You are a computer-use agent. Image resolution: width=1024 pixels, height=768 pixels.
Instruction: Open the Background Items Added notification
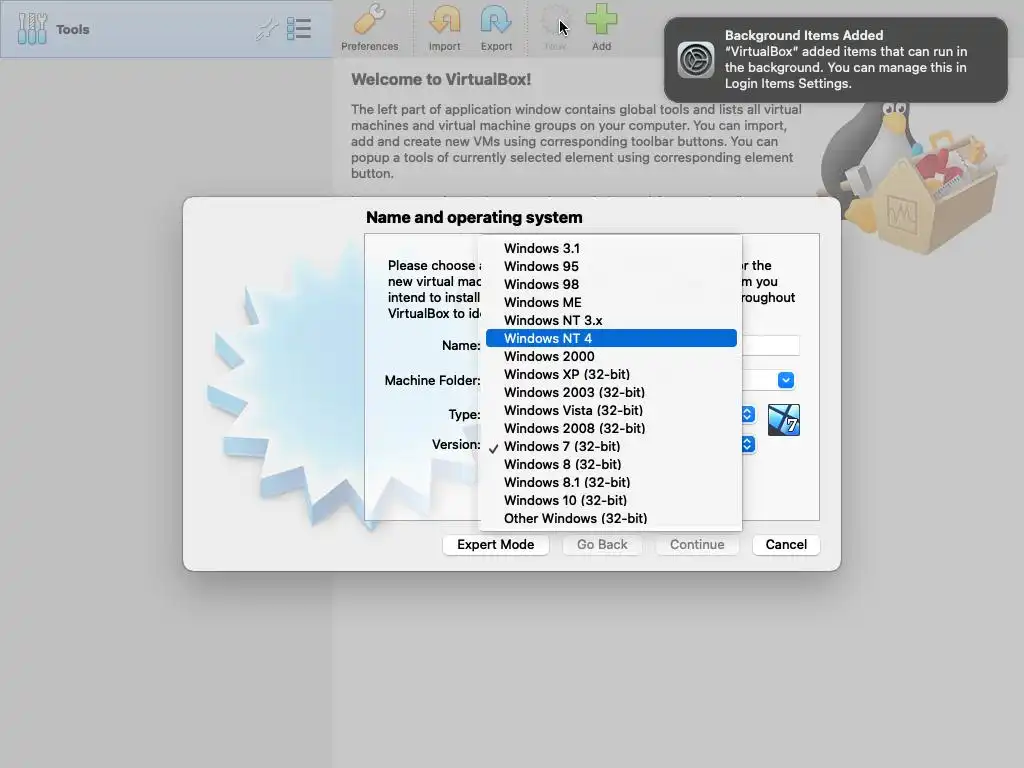click(836, 59)
